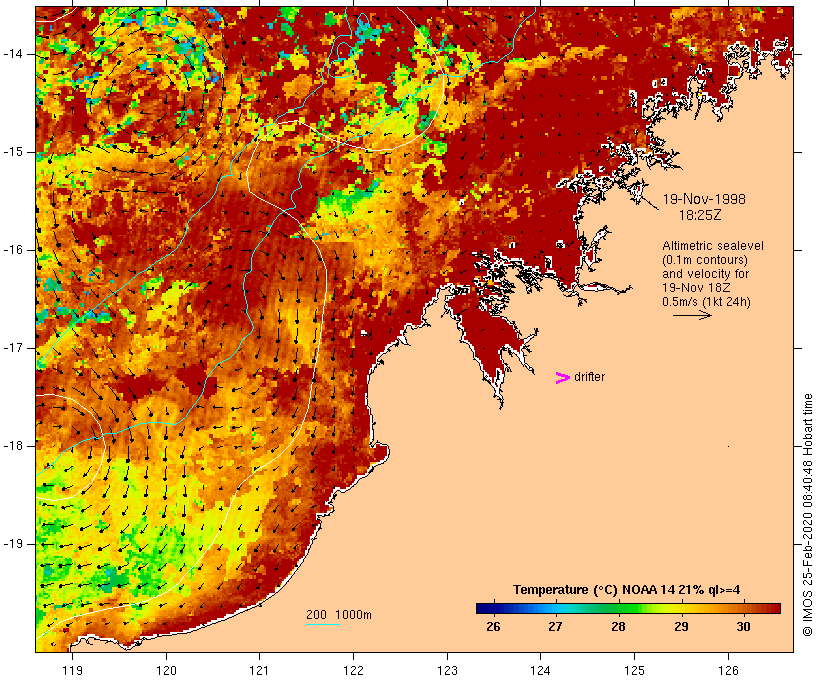Click the -15 latitude axis label

(13, 152)
